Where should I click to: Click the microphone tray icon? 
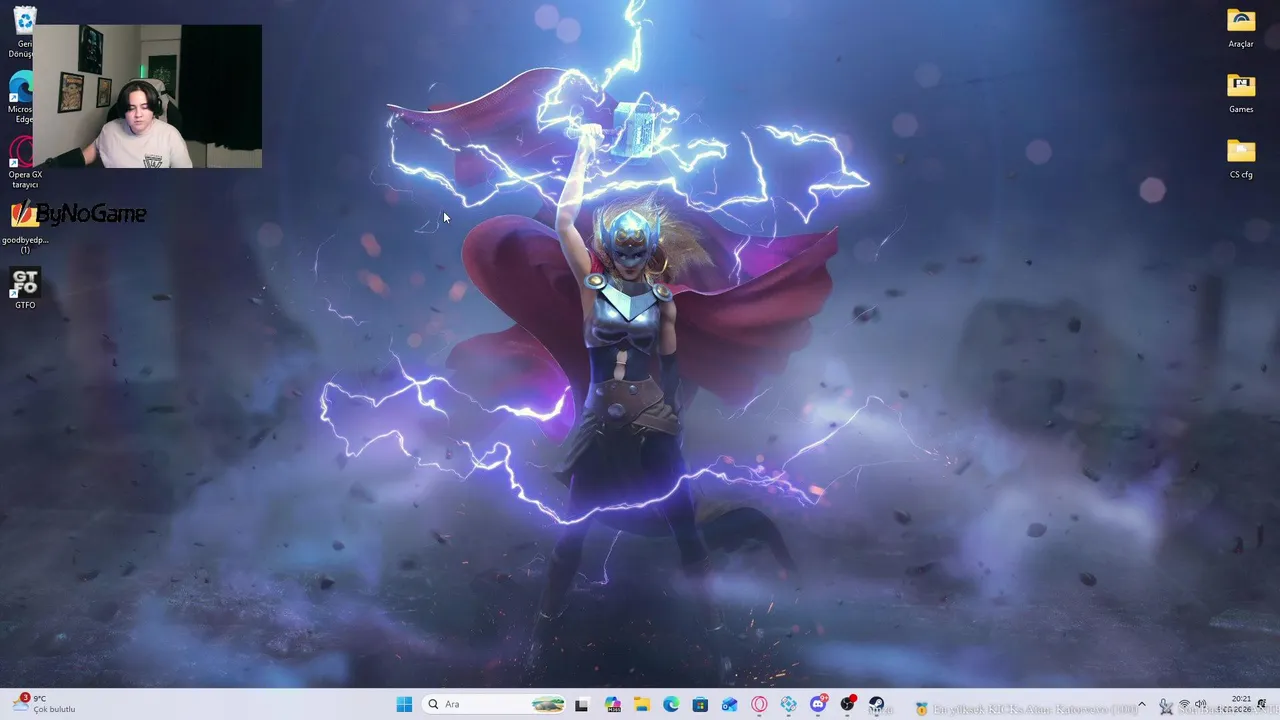pos(1165,706)
